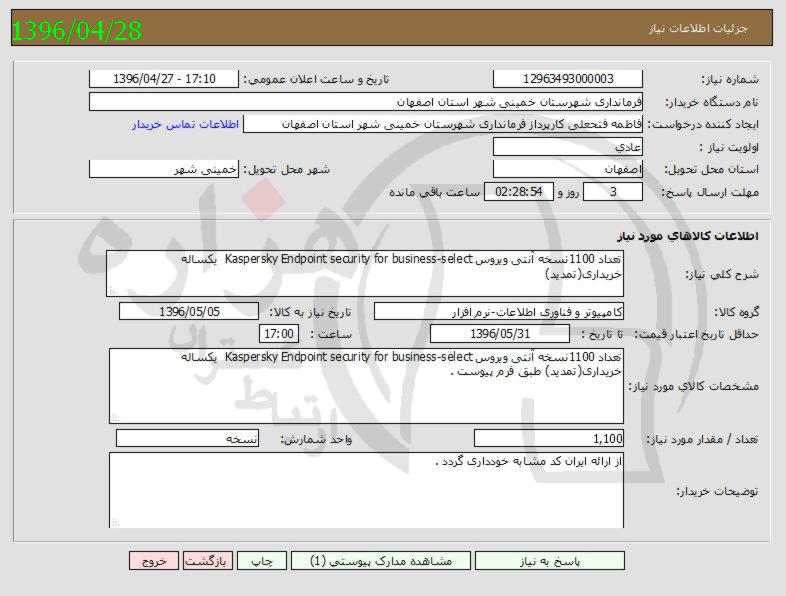Select the ایجاد کننده درخواست field
The image size is (786, 596).
[x=444, y=124]
